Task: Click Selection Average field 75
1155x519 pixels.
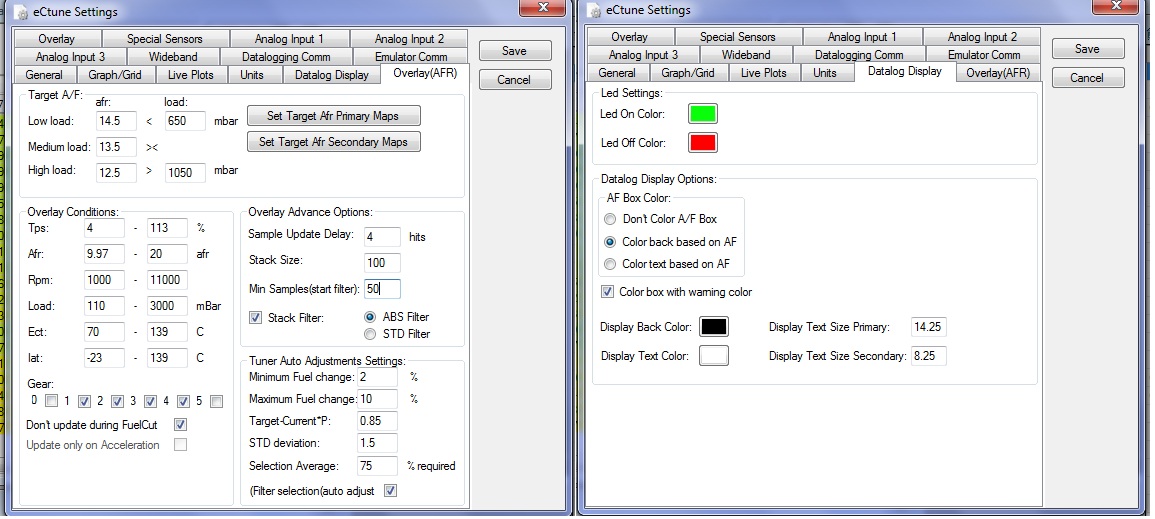Action: (377, 465)
